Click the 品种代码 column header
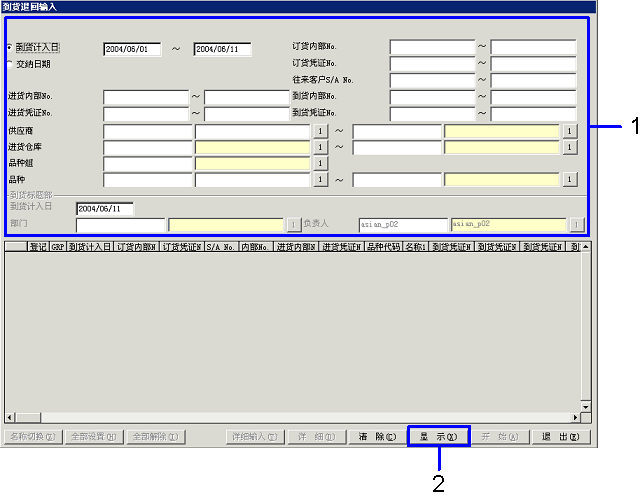The image size is (642, 499). [x=382, y=246]
